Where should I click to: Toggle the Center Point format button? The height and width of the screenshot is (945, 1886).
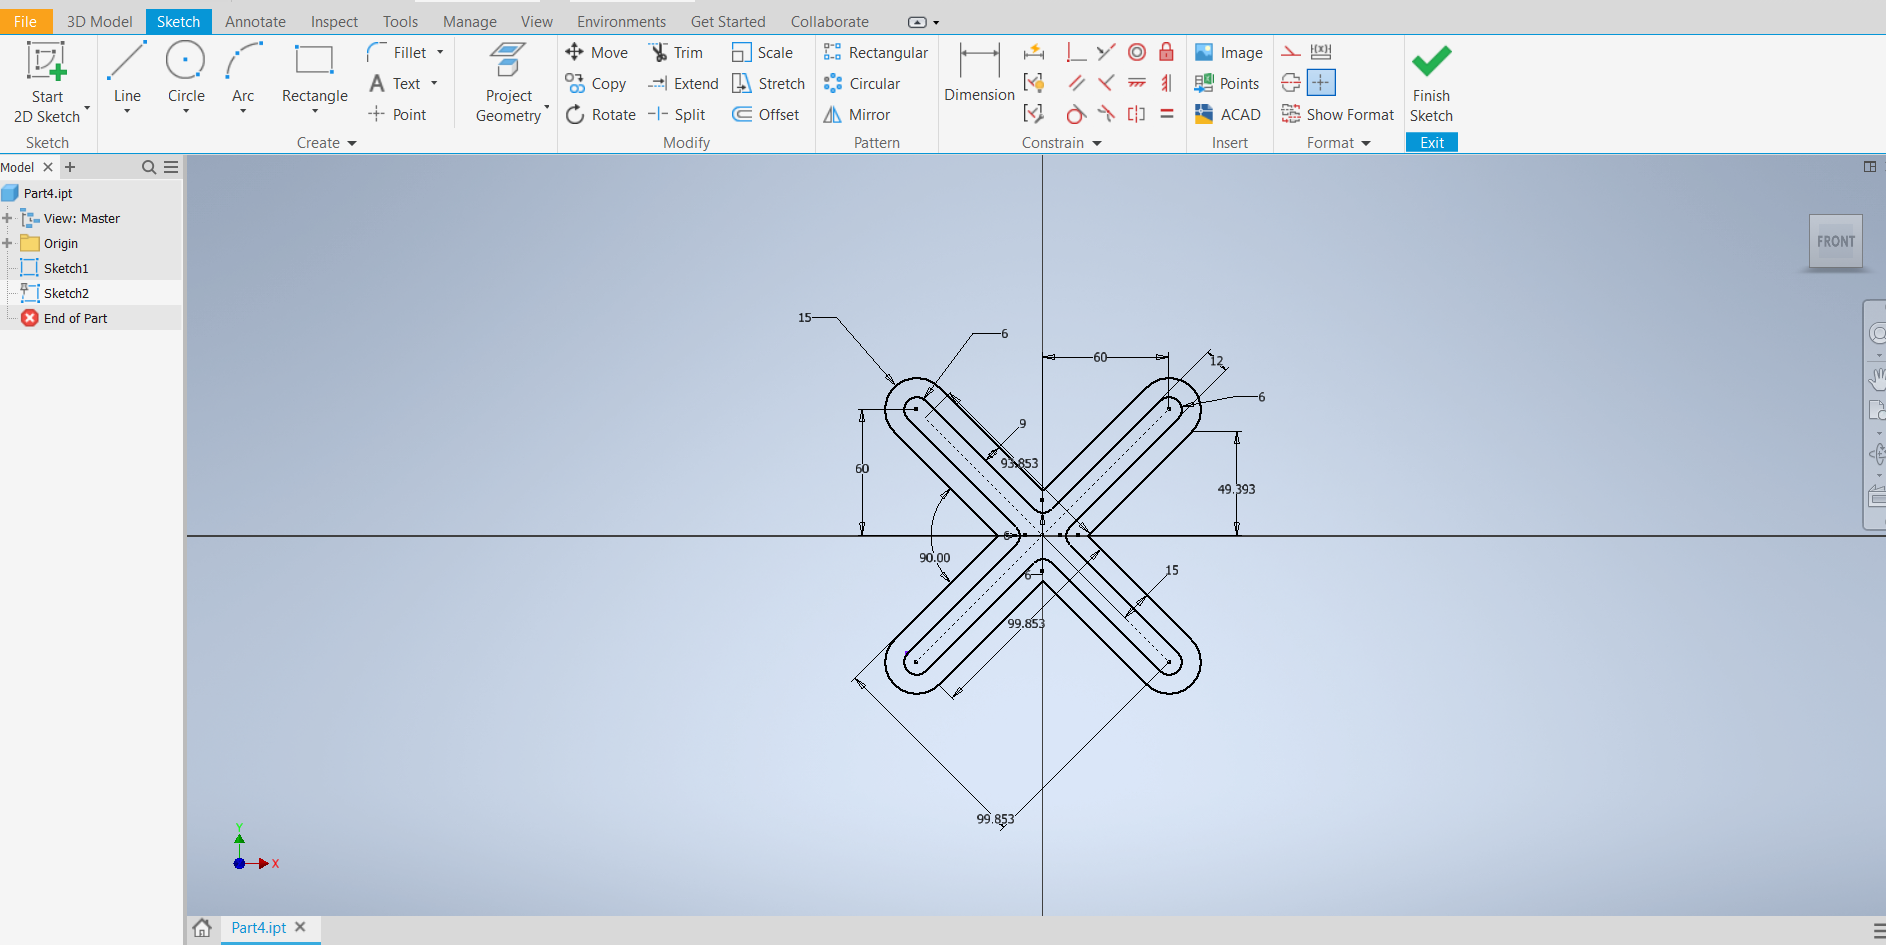coord(1321,83)
